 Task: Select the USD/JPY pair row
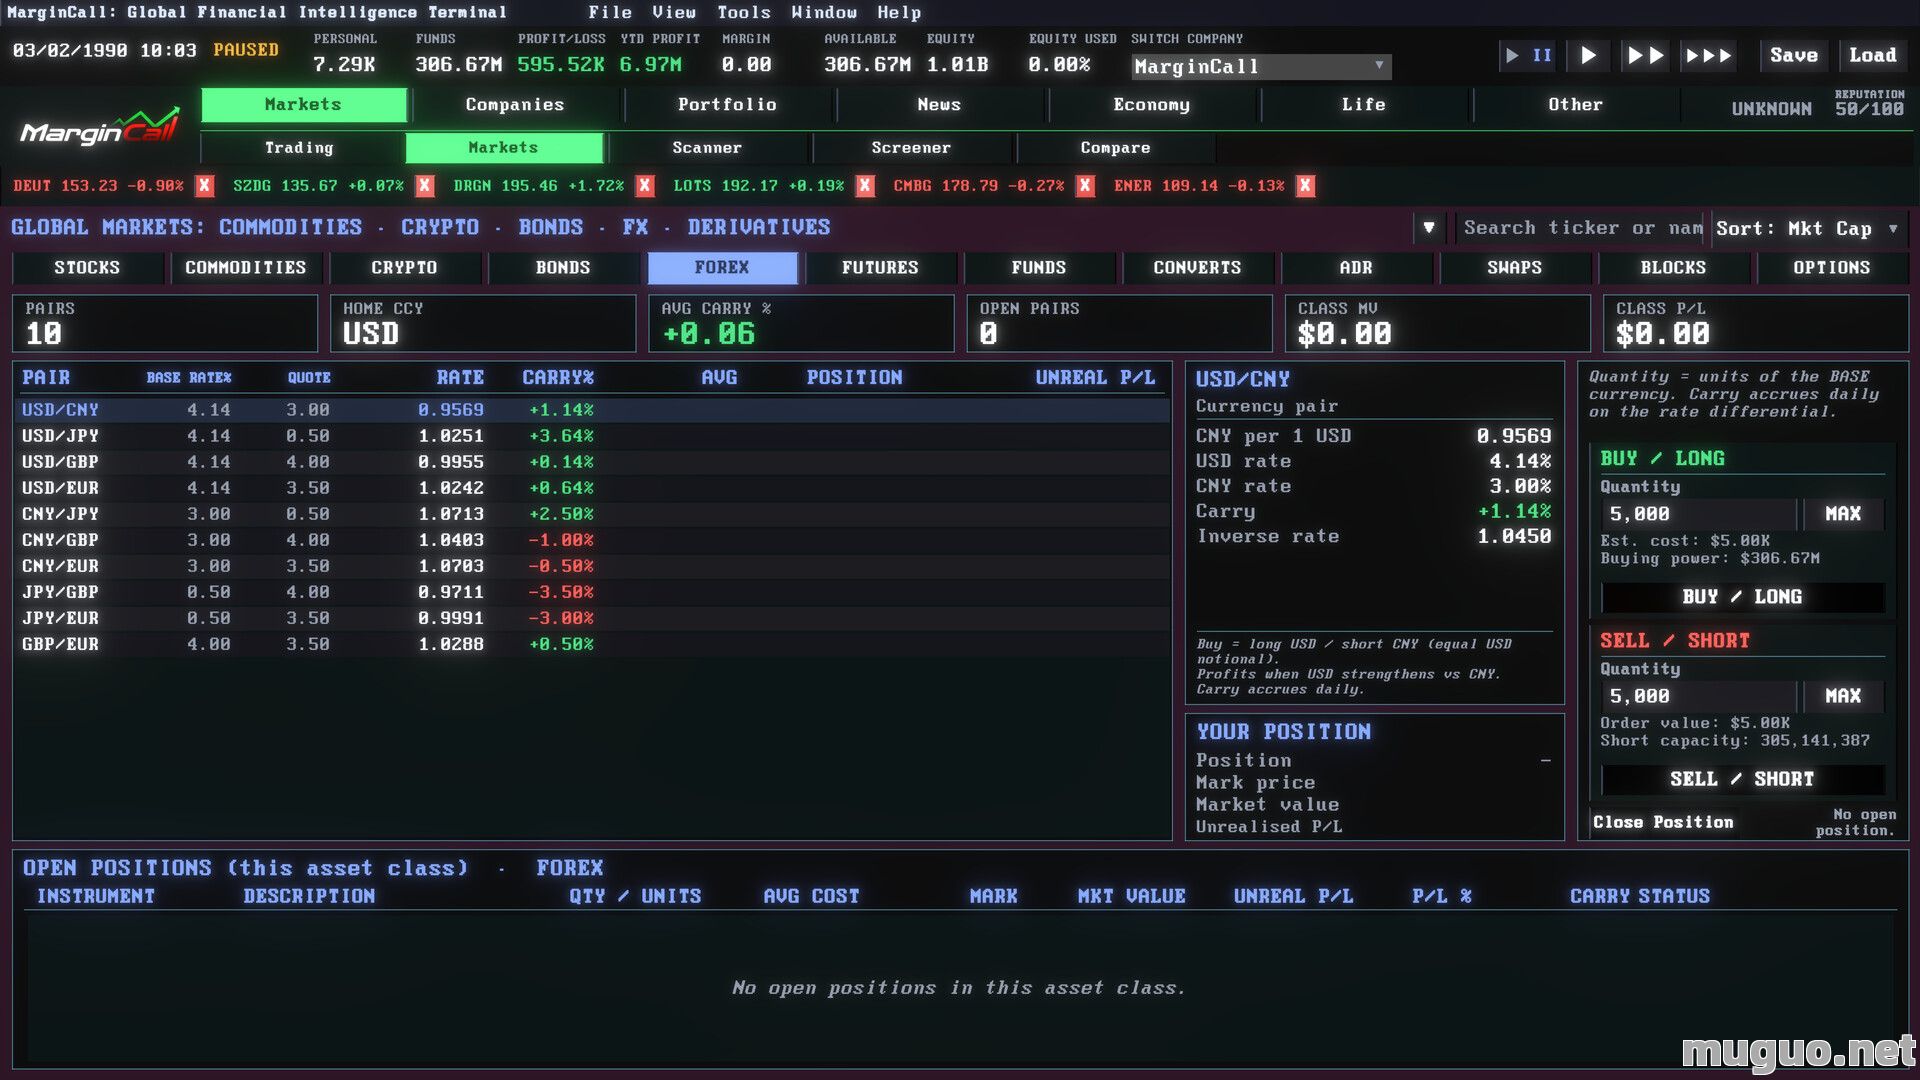pos(594,436)
